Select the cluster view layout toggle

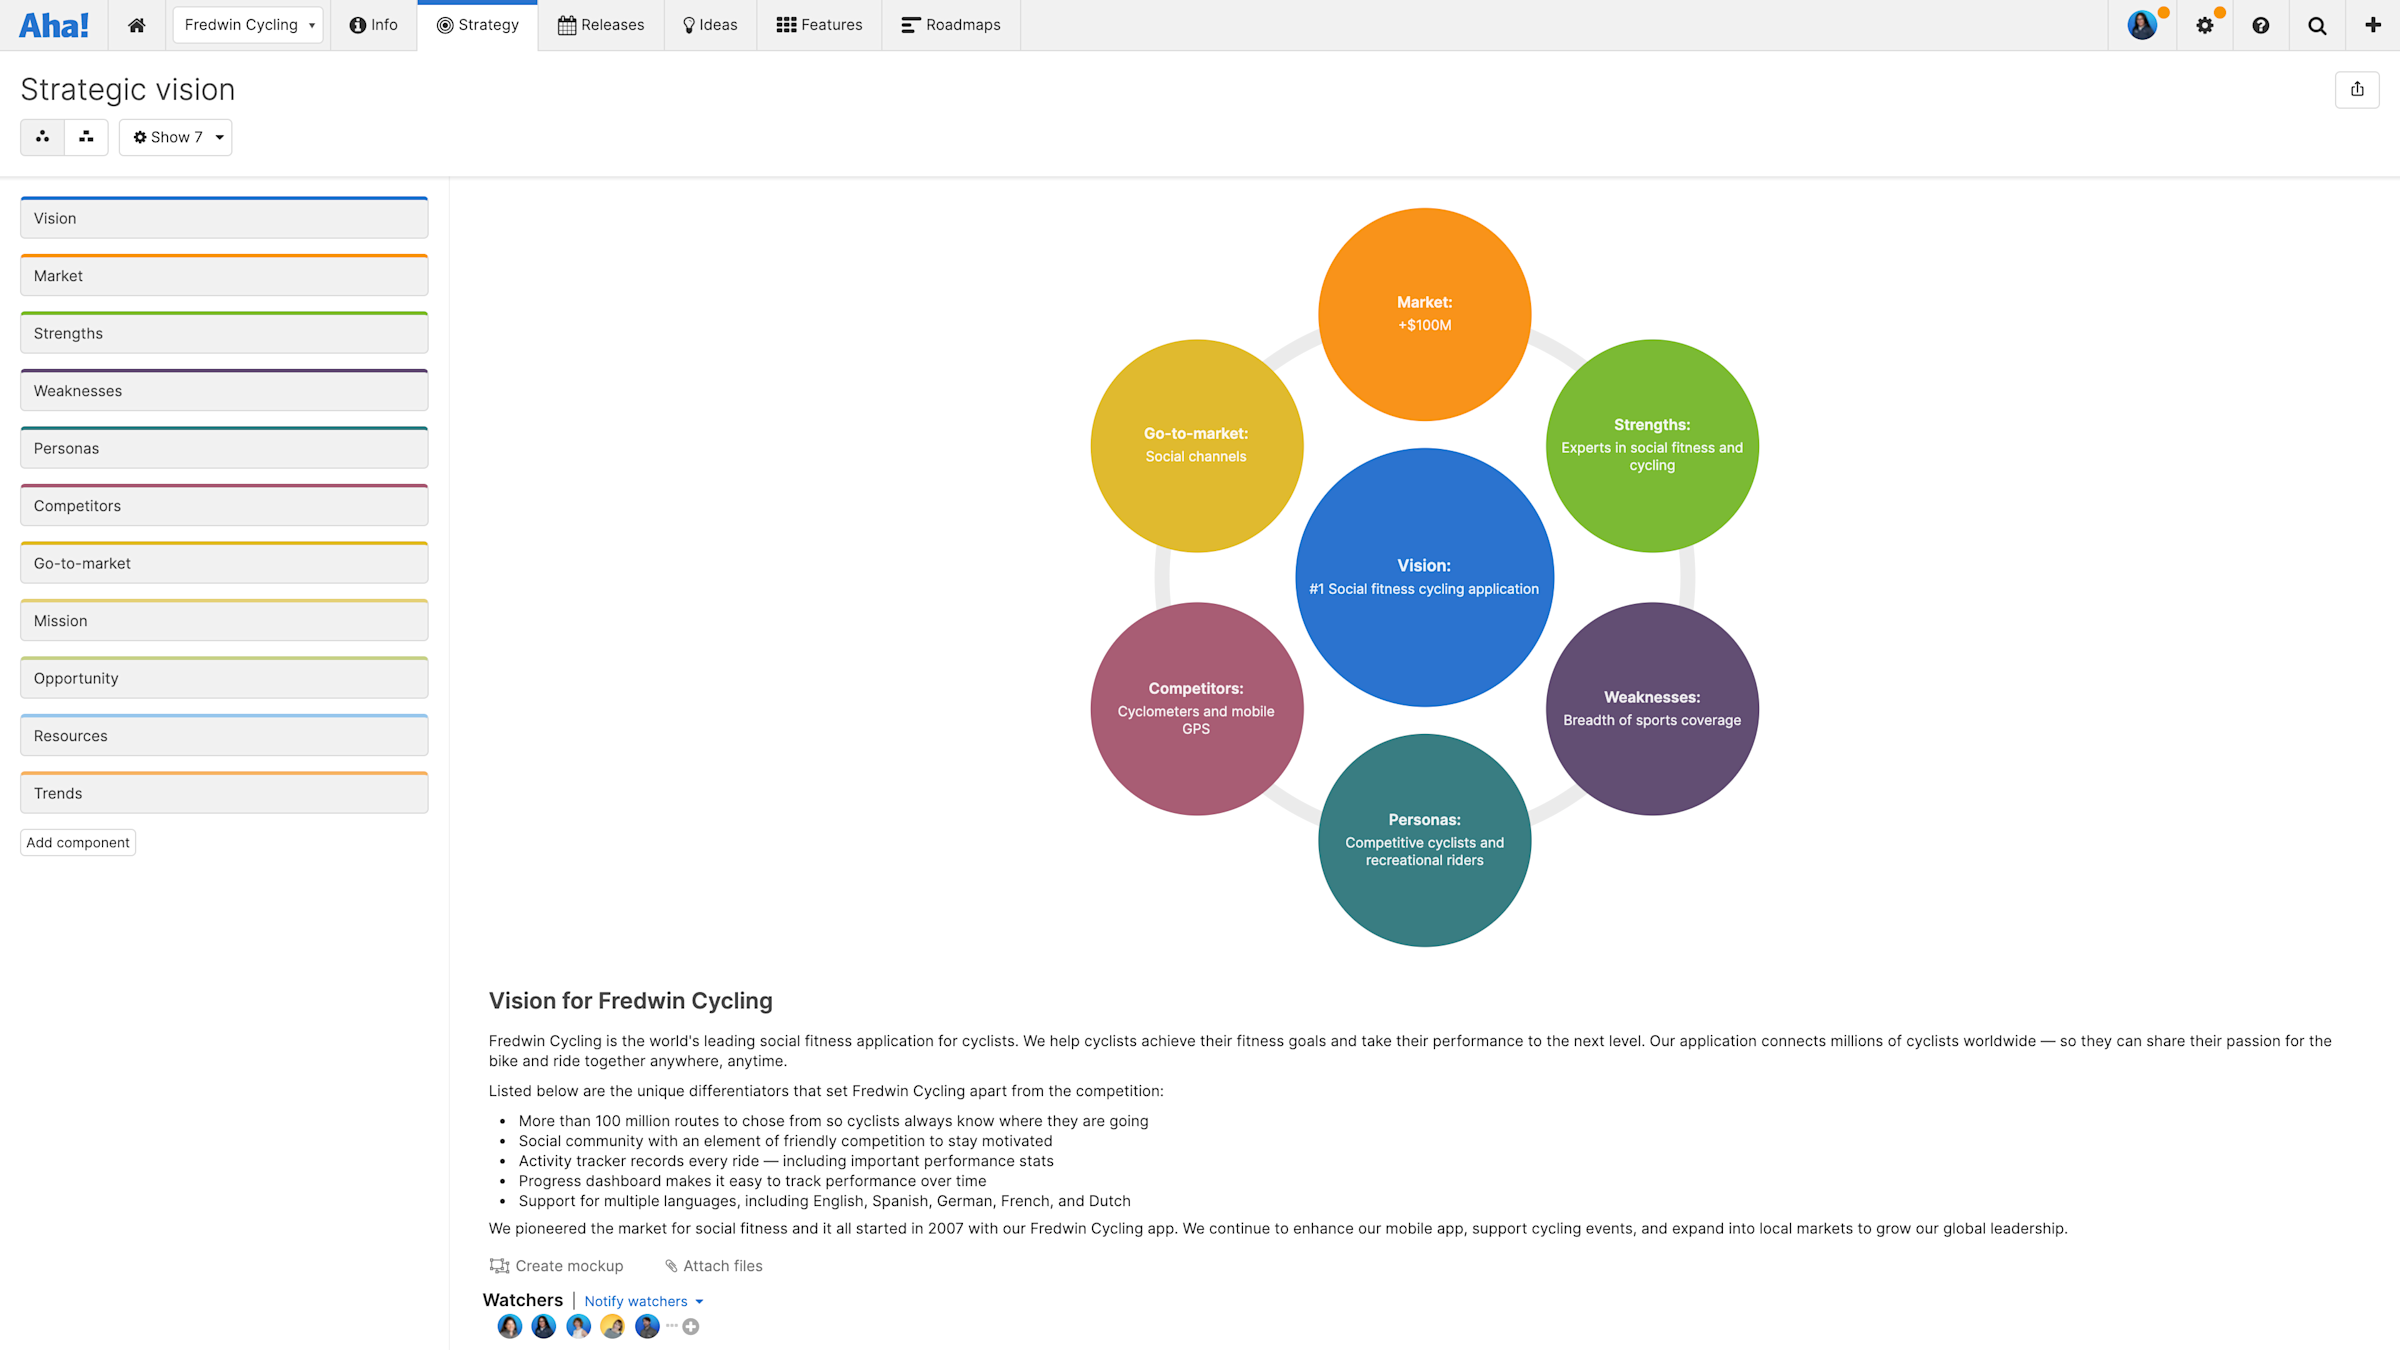(41, 137)
